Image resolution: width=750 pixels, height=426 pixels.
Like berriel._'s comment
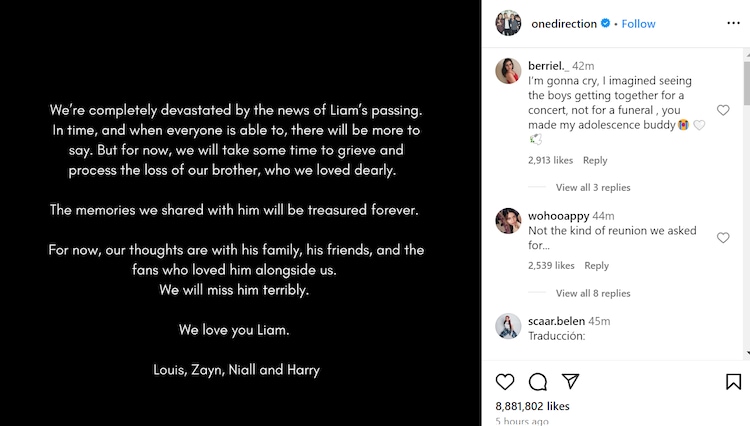[x=723, y=110]
